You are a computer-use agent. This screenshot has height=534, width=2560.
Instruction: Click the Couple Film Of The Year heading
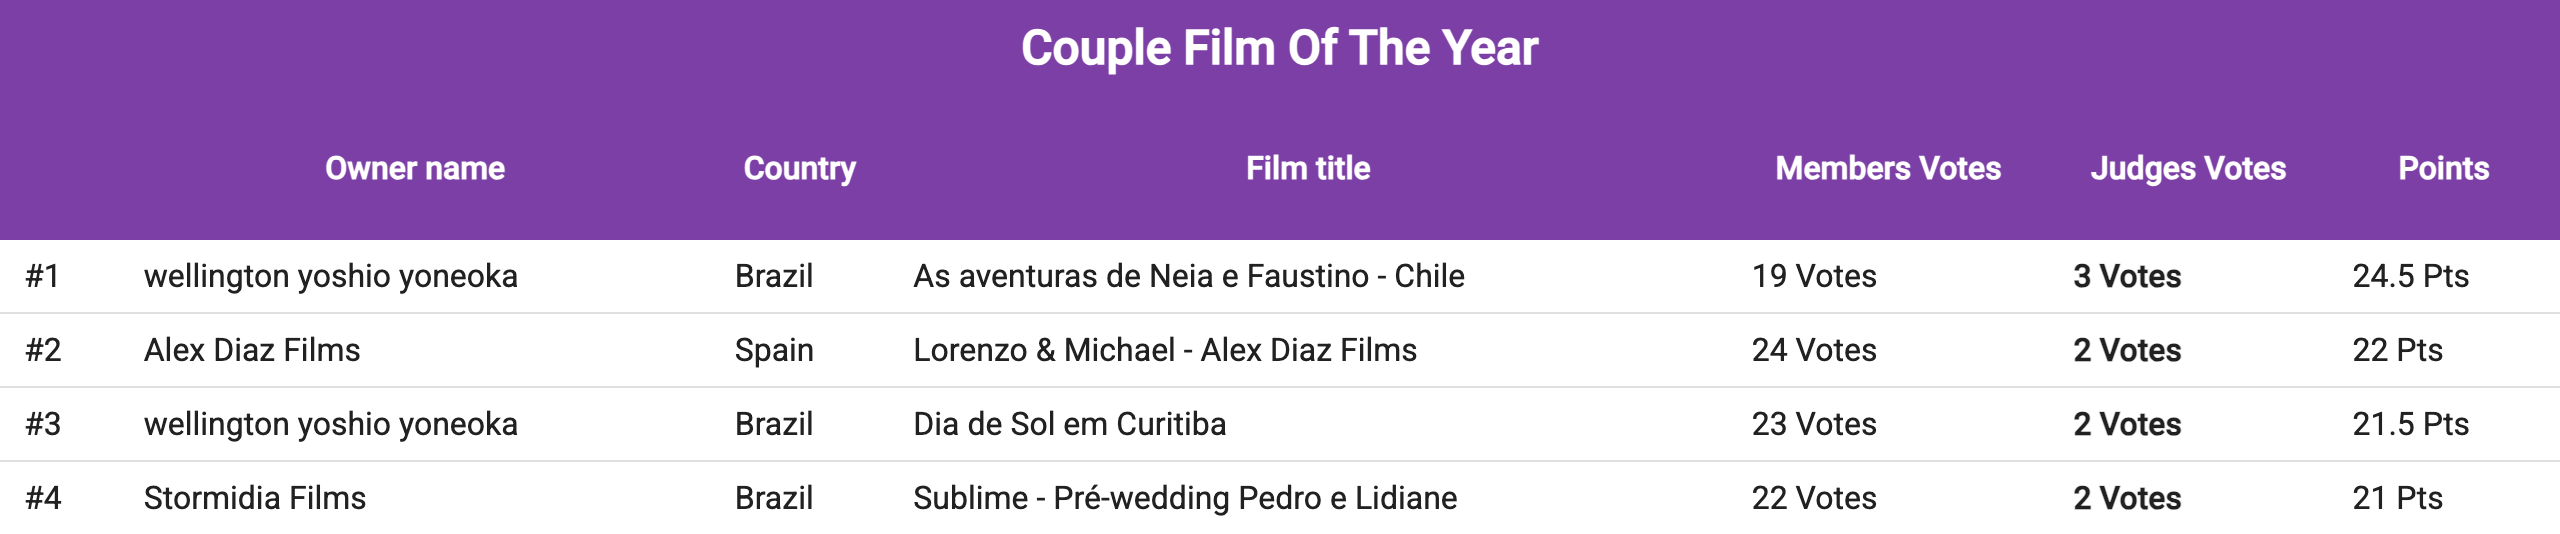coord(1279,48)
